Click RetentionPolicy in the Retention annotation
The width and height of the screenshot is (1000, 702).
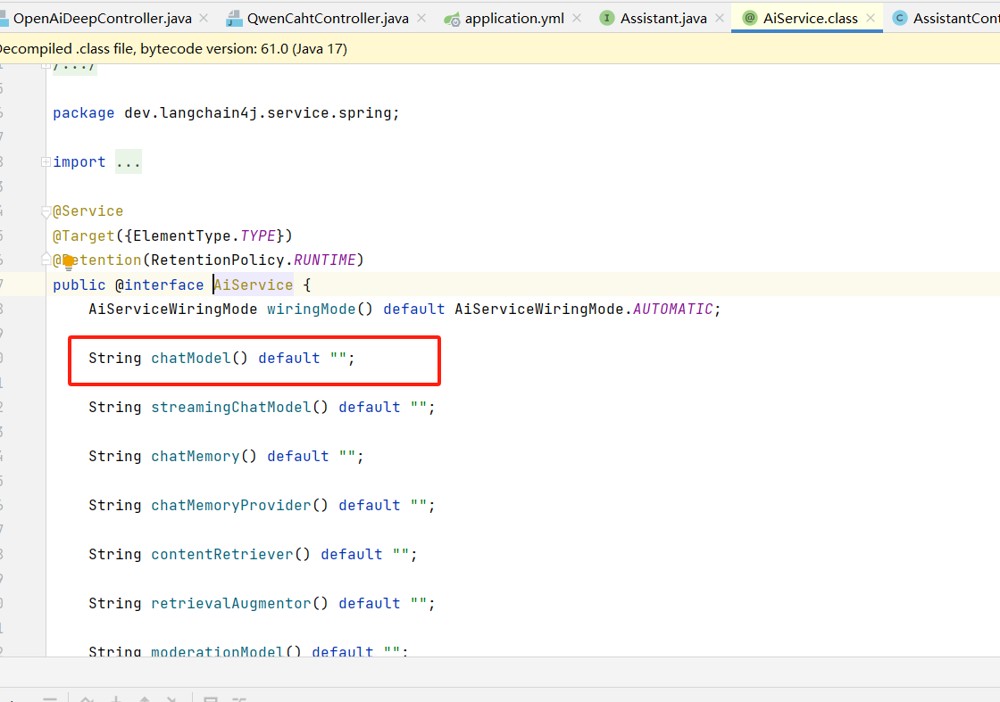[217, 260]
